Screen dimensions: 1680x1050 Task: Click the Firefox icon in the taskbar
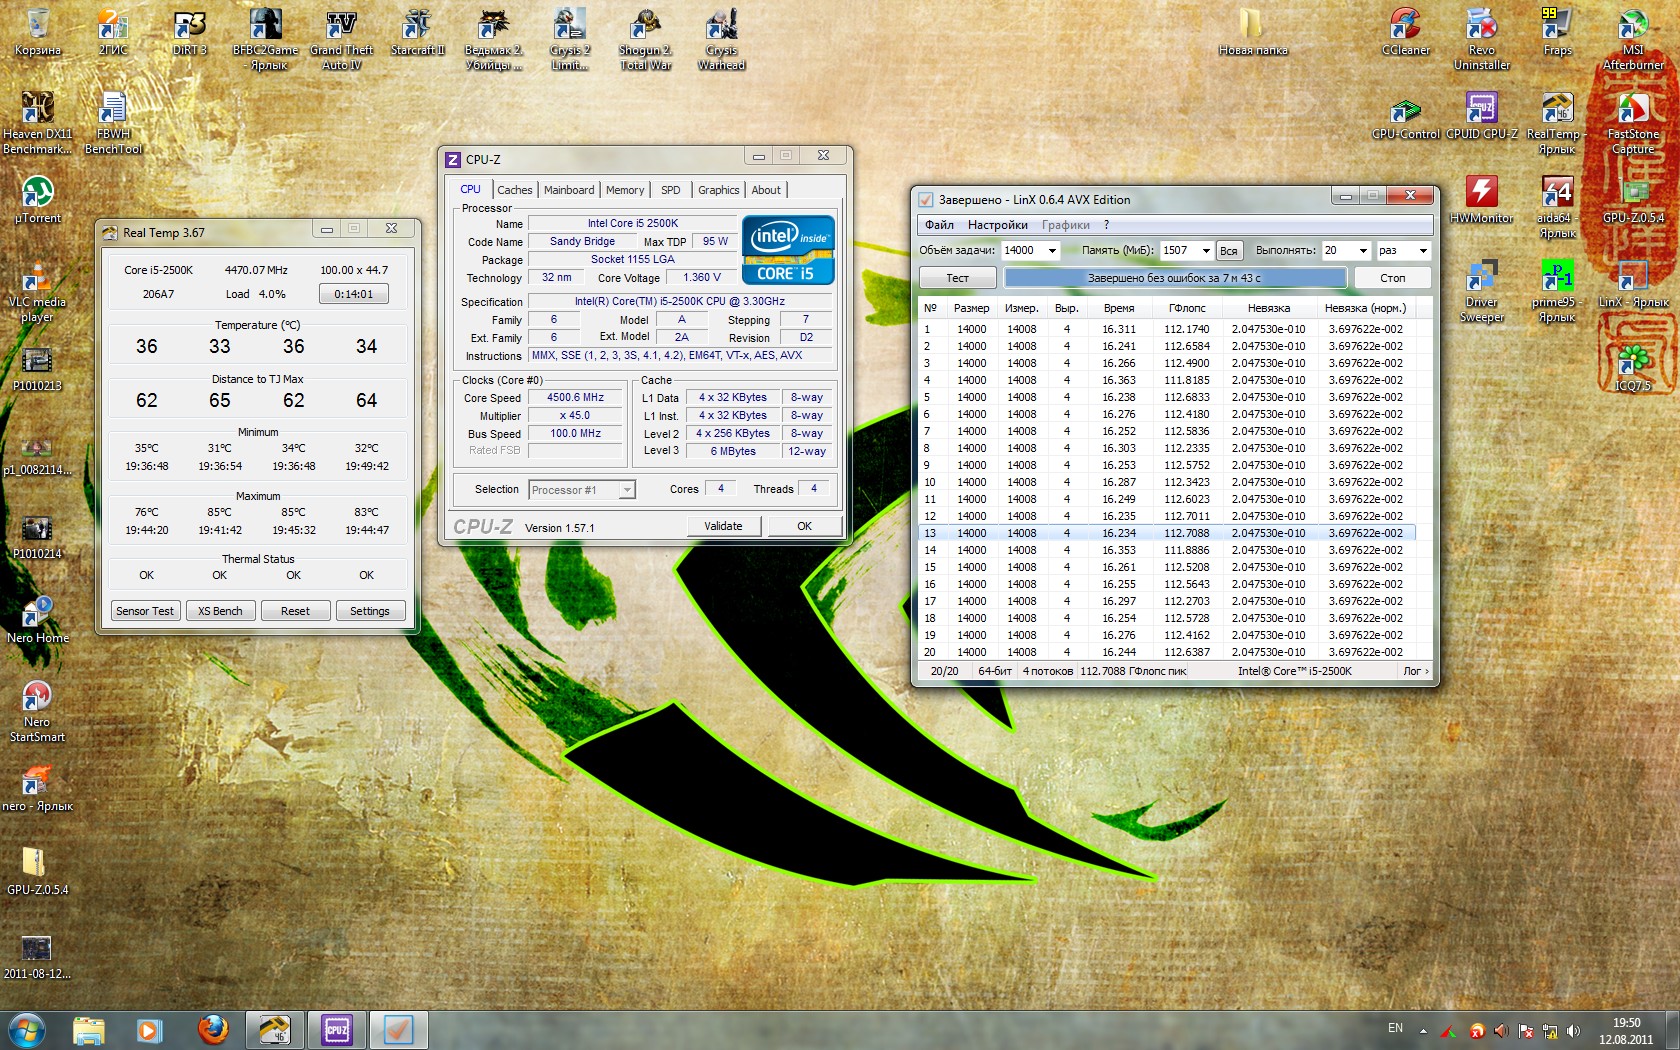point(212,1029)
